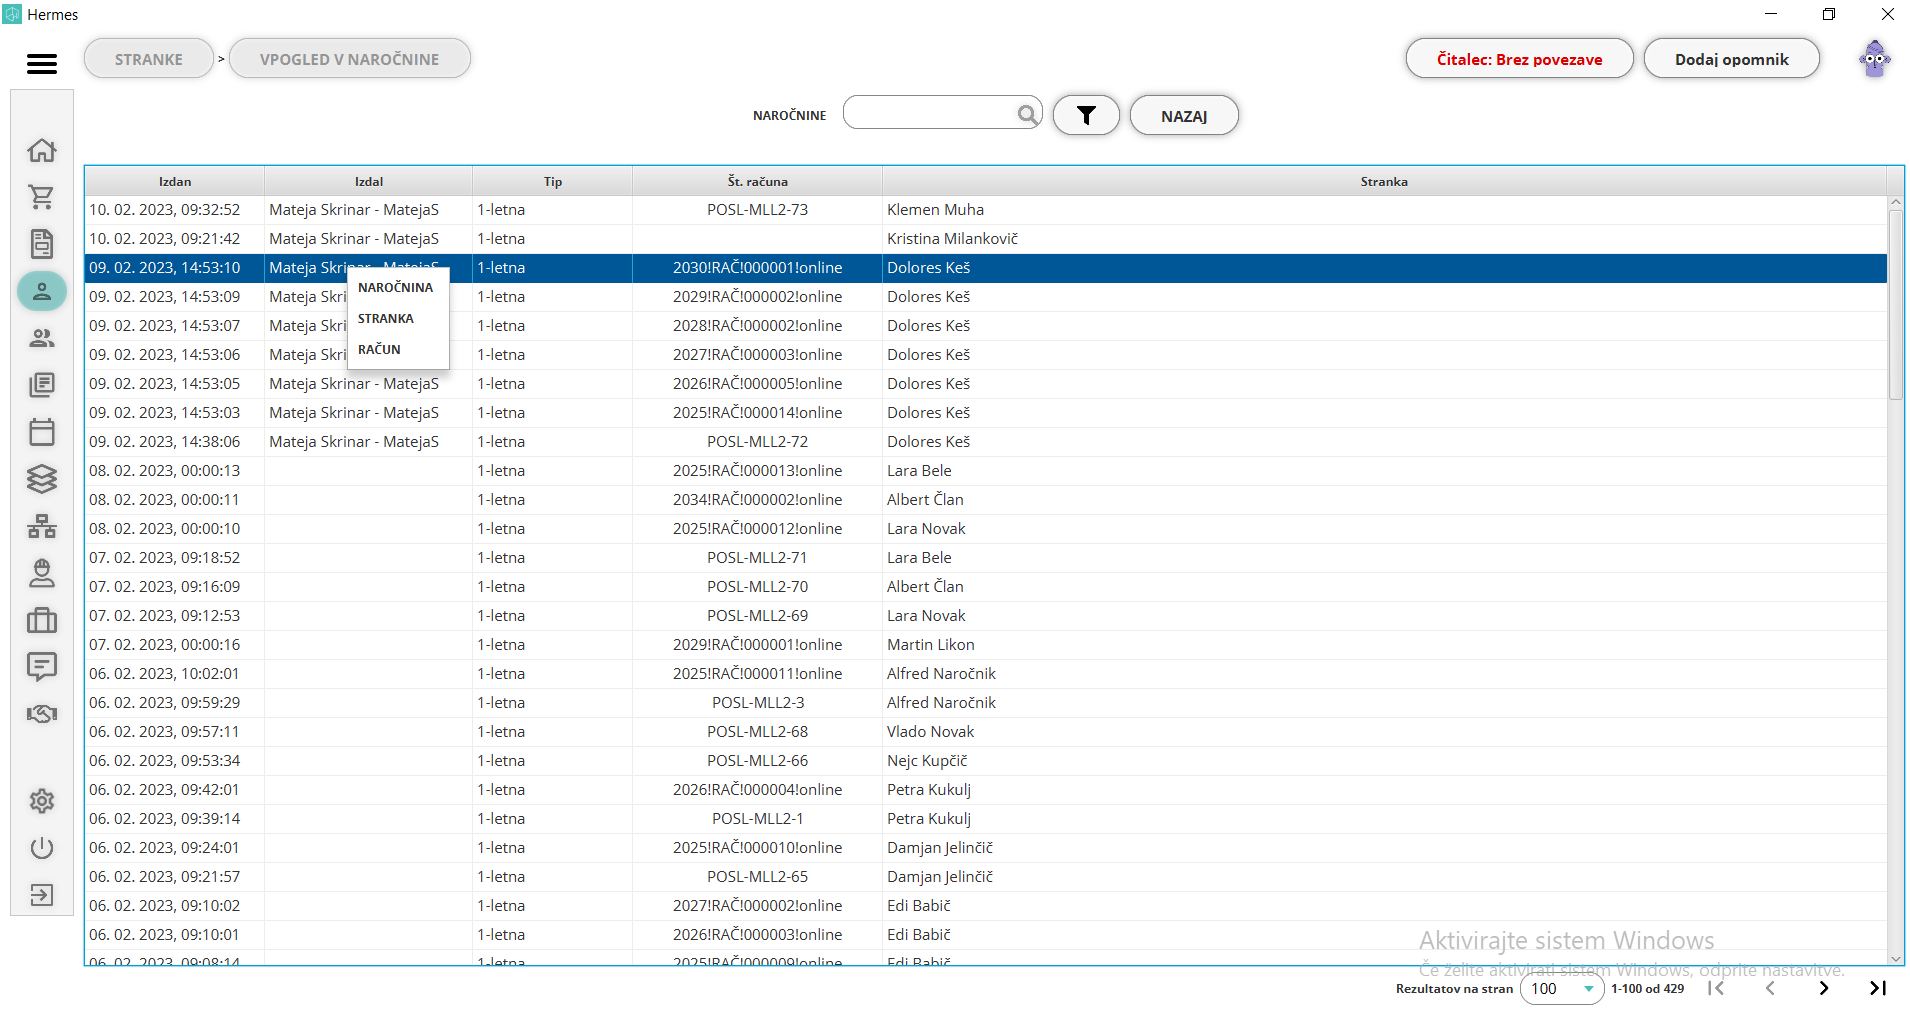Click the purple user avatar icon
The height and width of the screenshot is (1029, 1910).
click(x=1875, y=59)
